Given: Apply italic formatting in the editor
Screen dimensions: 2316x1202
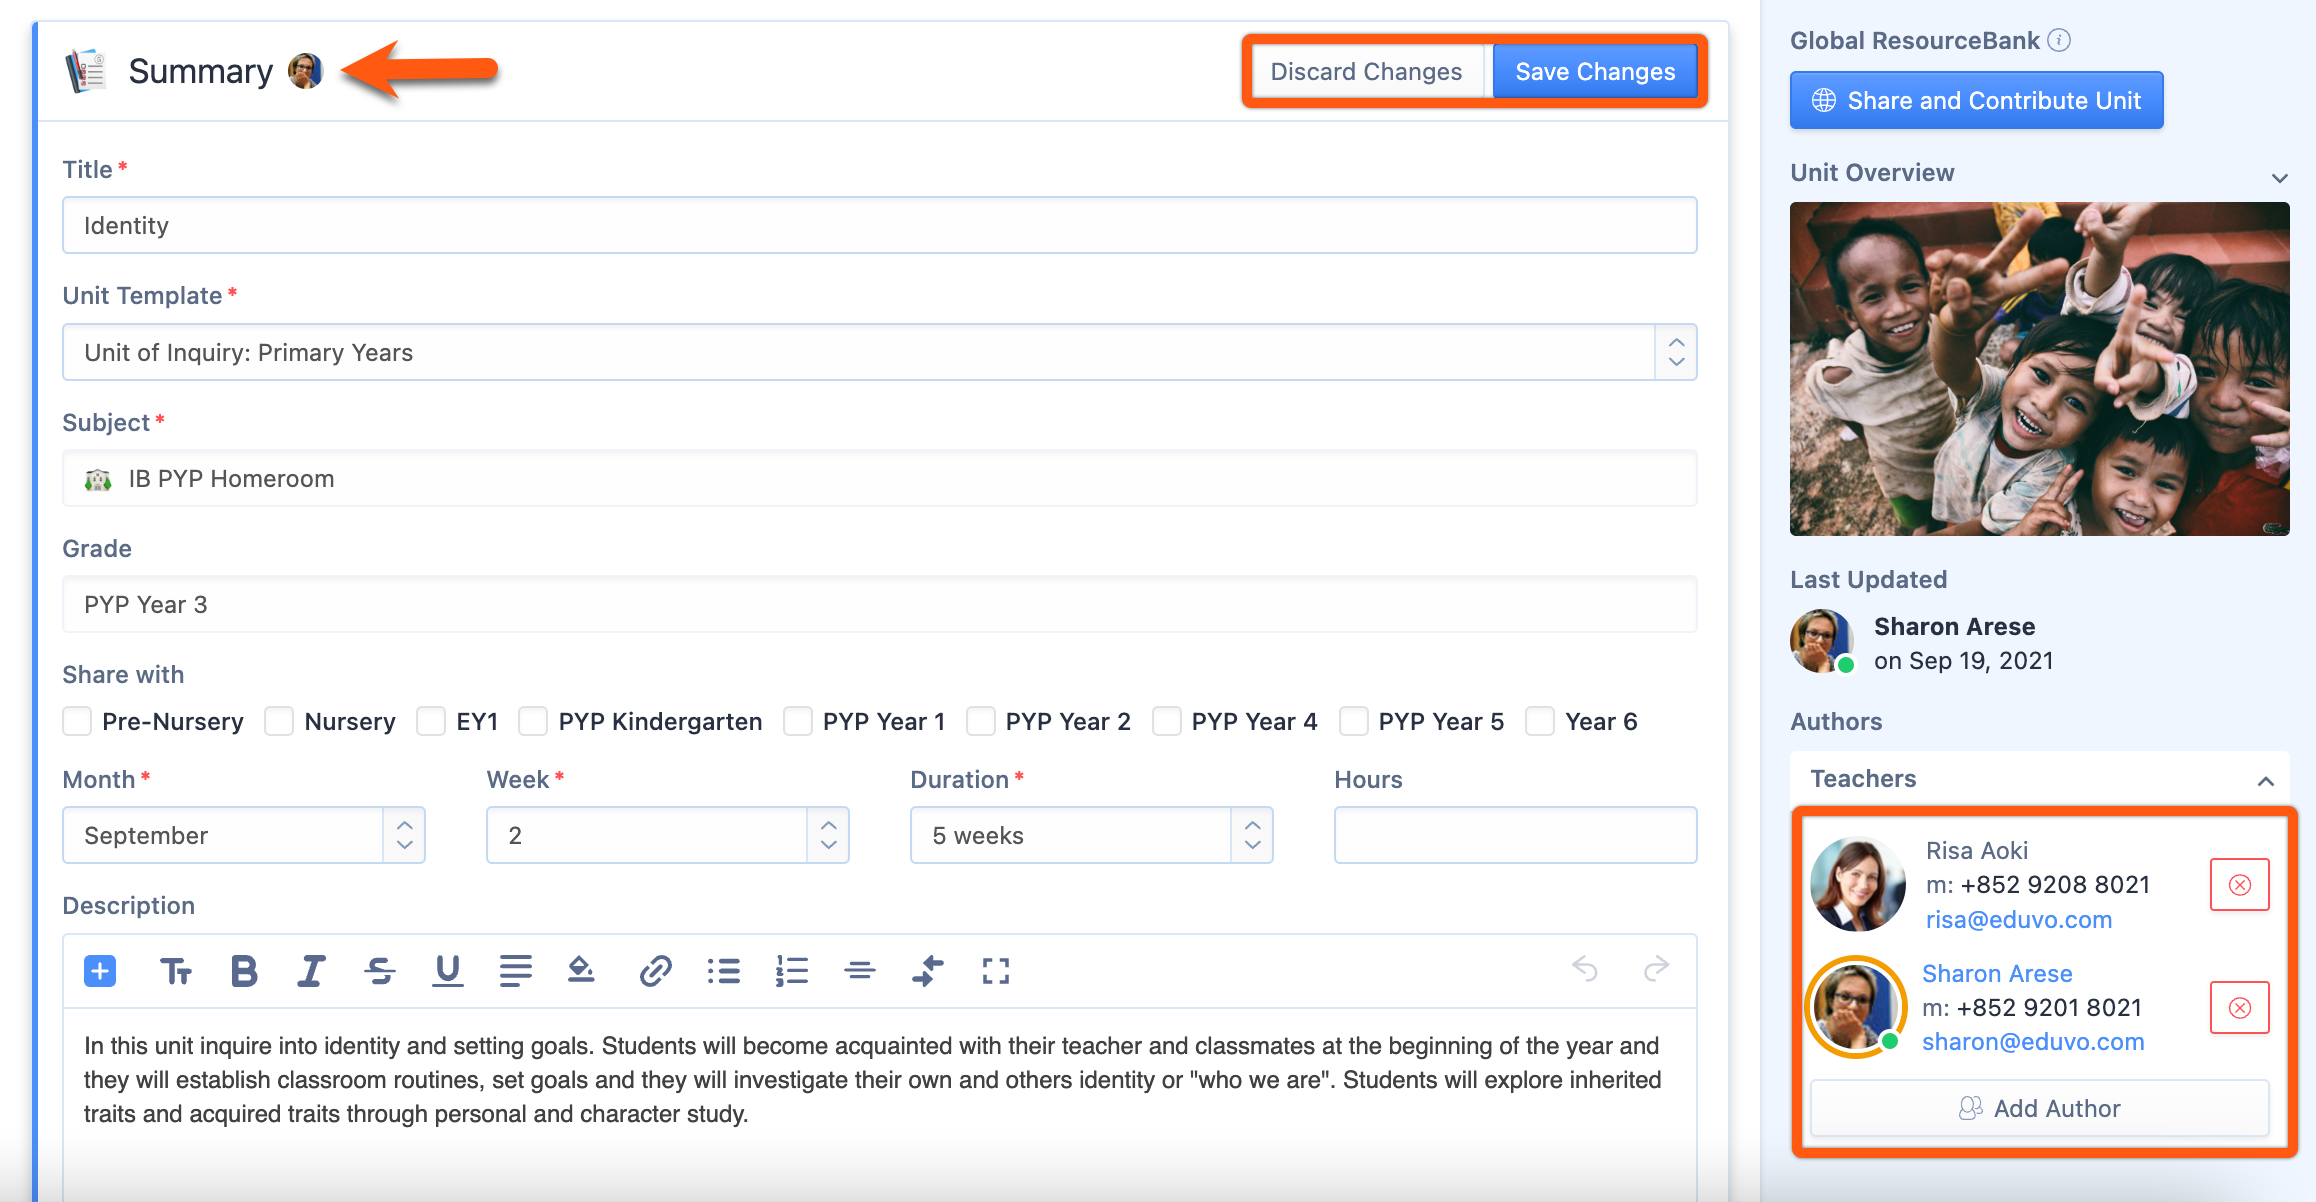Looking at the screenshot, I should pyautogui.click(x=311, y=971).
